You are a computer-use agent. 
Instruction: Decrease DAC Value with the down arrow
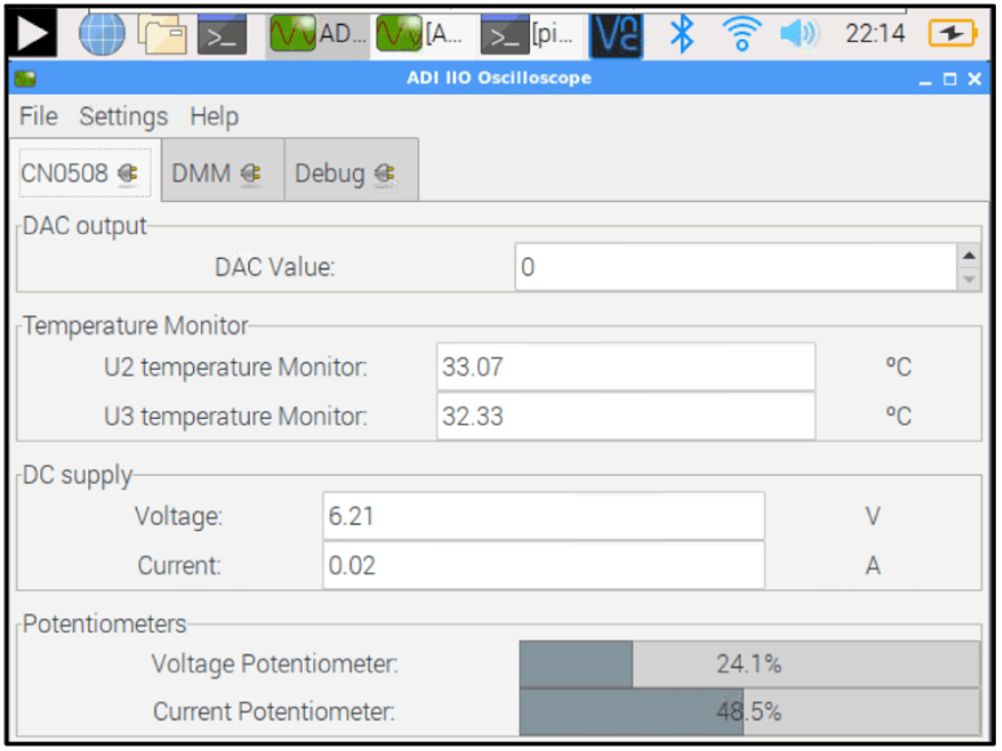(968, 280)
